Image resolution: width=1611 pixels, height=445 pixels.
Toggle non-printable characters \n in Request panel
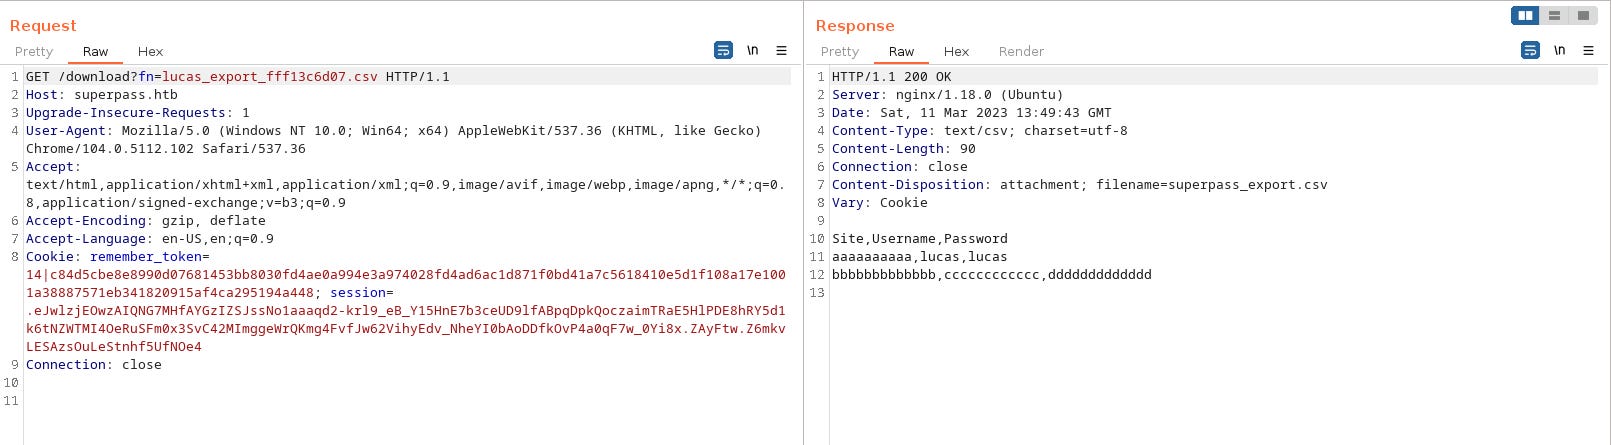coord(753,50)
